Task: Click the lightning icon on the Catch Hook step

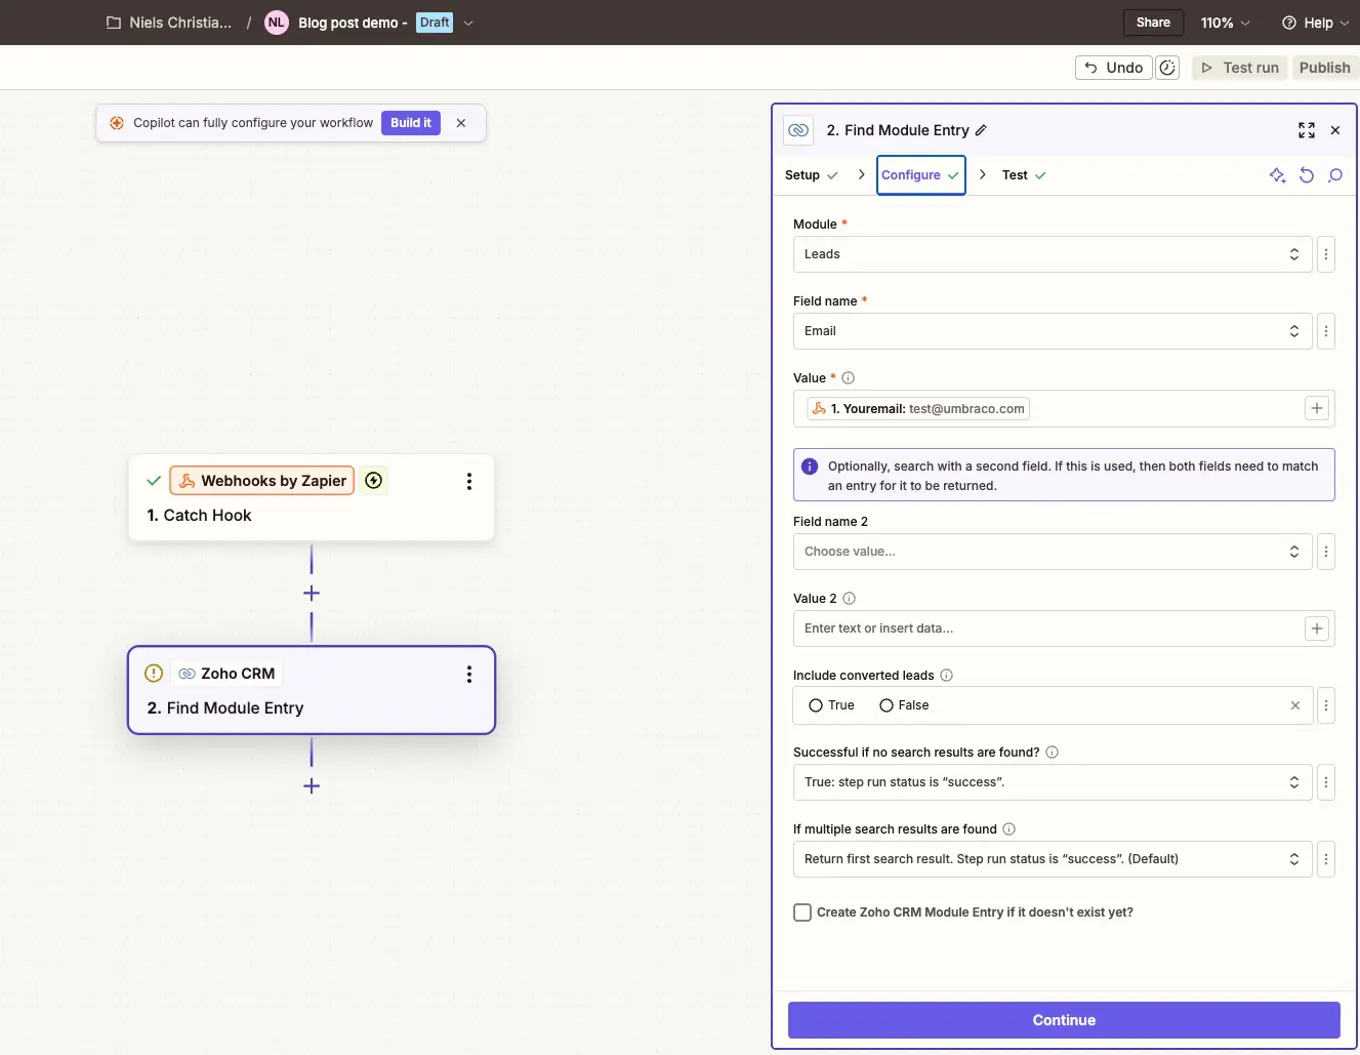Action: pos(373,480)
